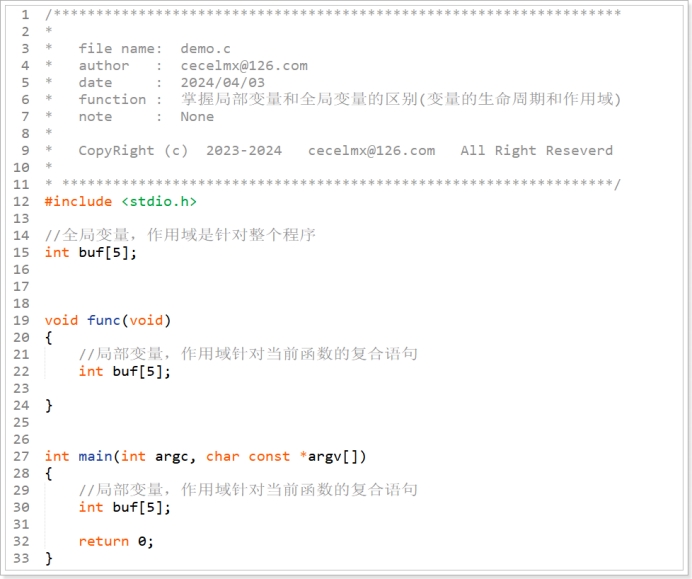Click the file name 'demo.c' text
The image size is (692, 579).
click(x=205, y=49)
